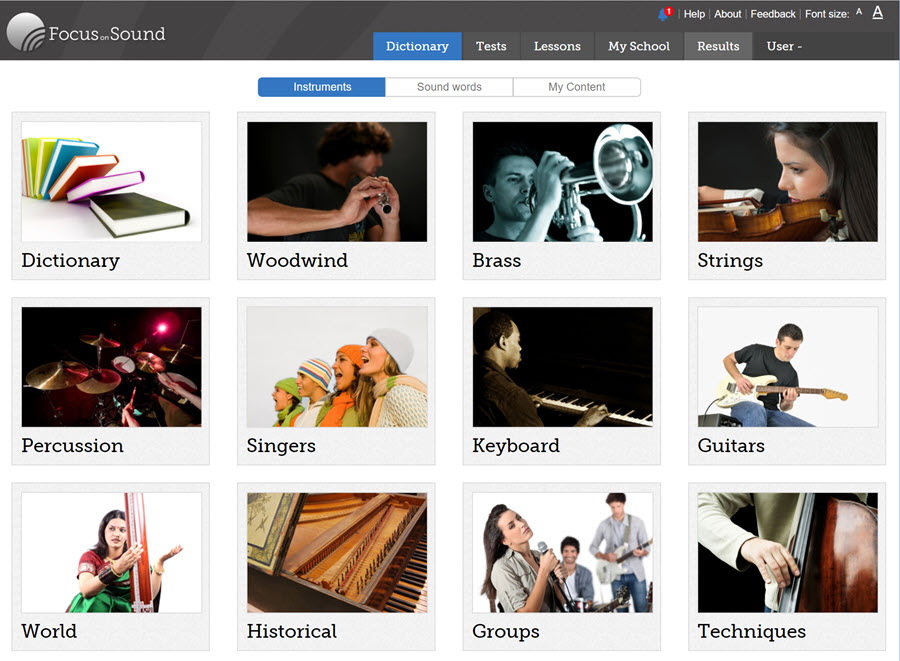Select the smaller font size A
The image size is (900, 661).
[859, 12]
